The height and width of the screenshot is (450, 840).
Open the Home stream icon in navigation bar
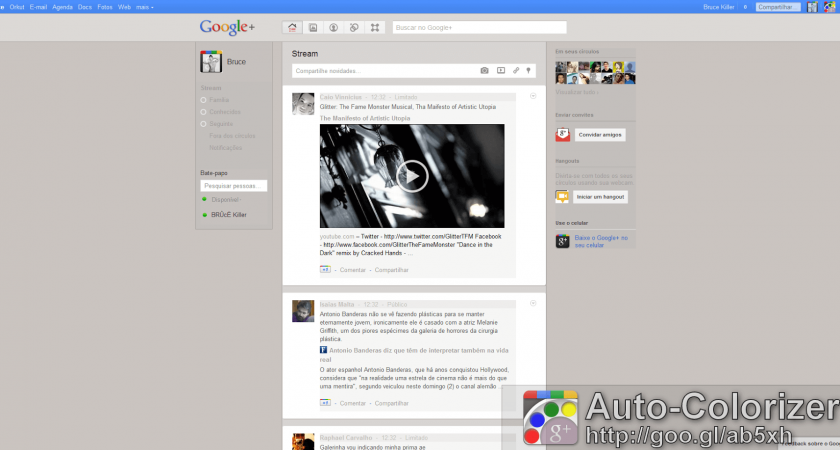pos(292,27)
